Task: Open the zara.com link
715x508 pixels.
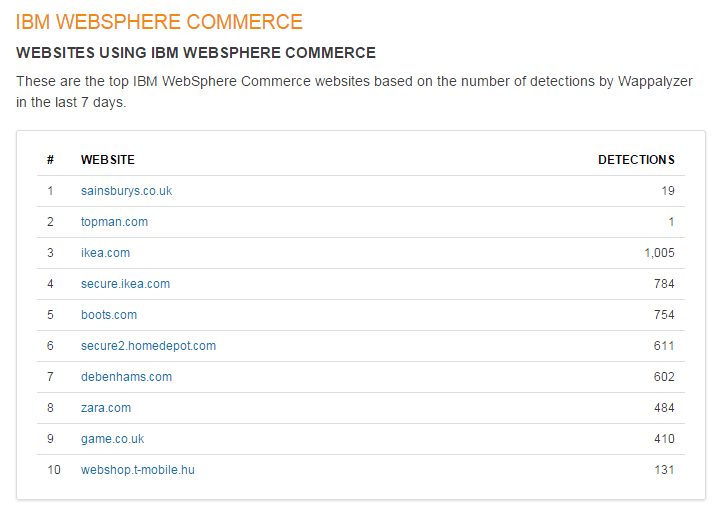Action: [106, 408]
